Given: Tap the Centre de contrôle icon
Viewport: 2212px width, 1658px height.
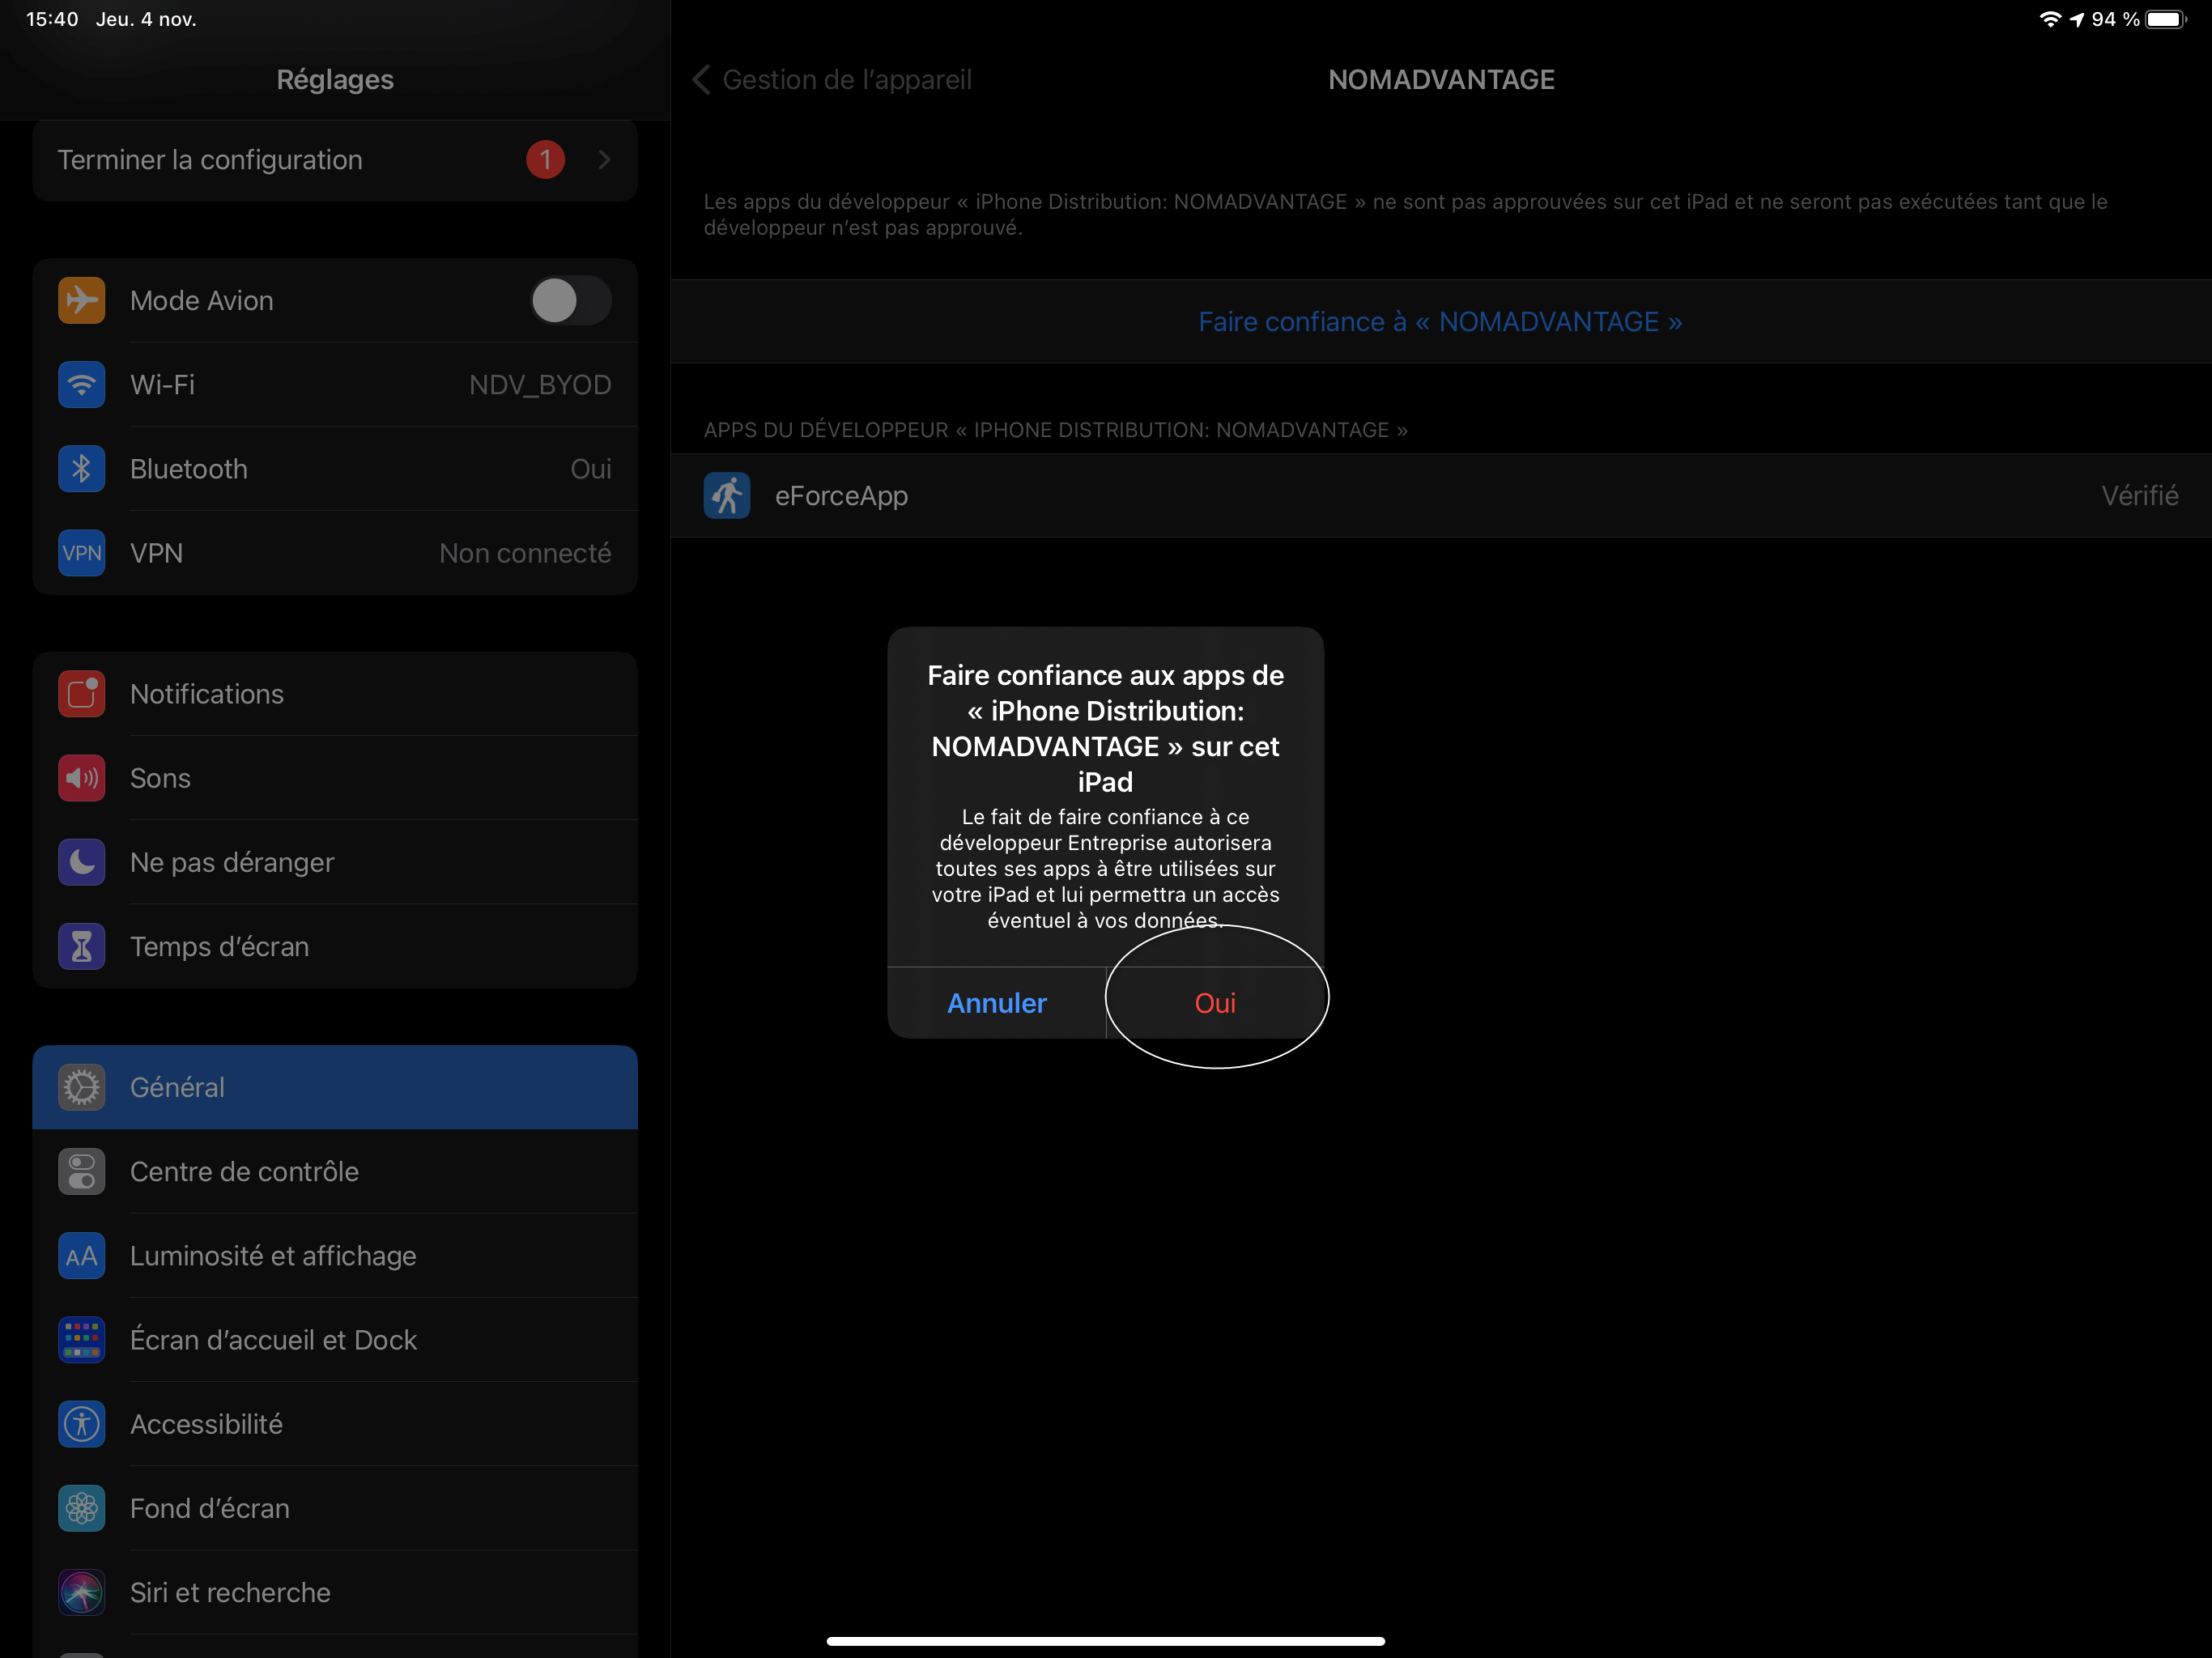Looking at the screenshot, I should [x=82, y=1171].
